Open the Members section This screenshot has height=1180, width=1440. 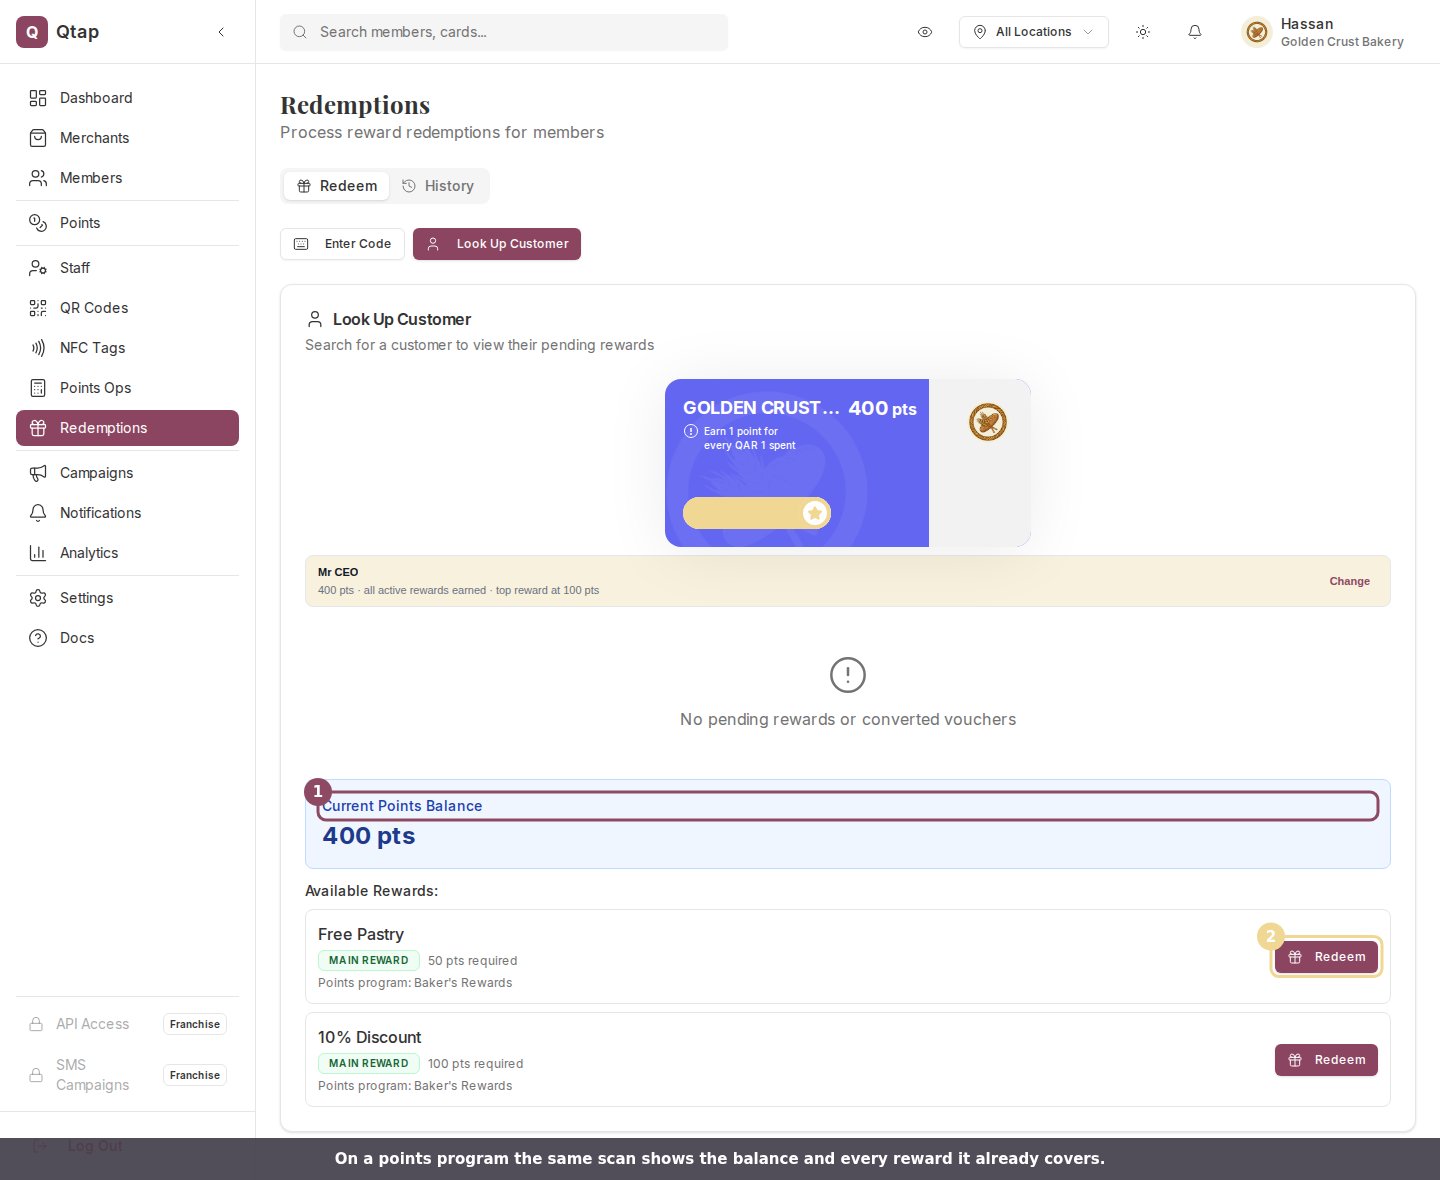click(127, 178)
